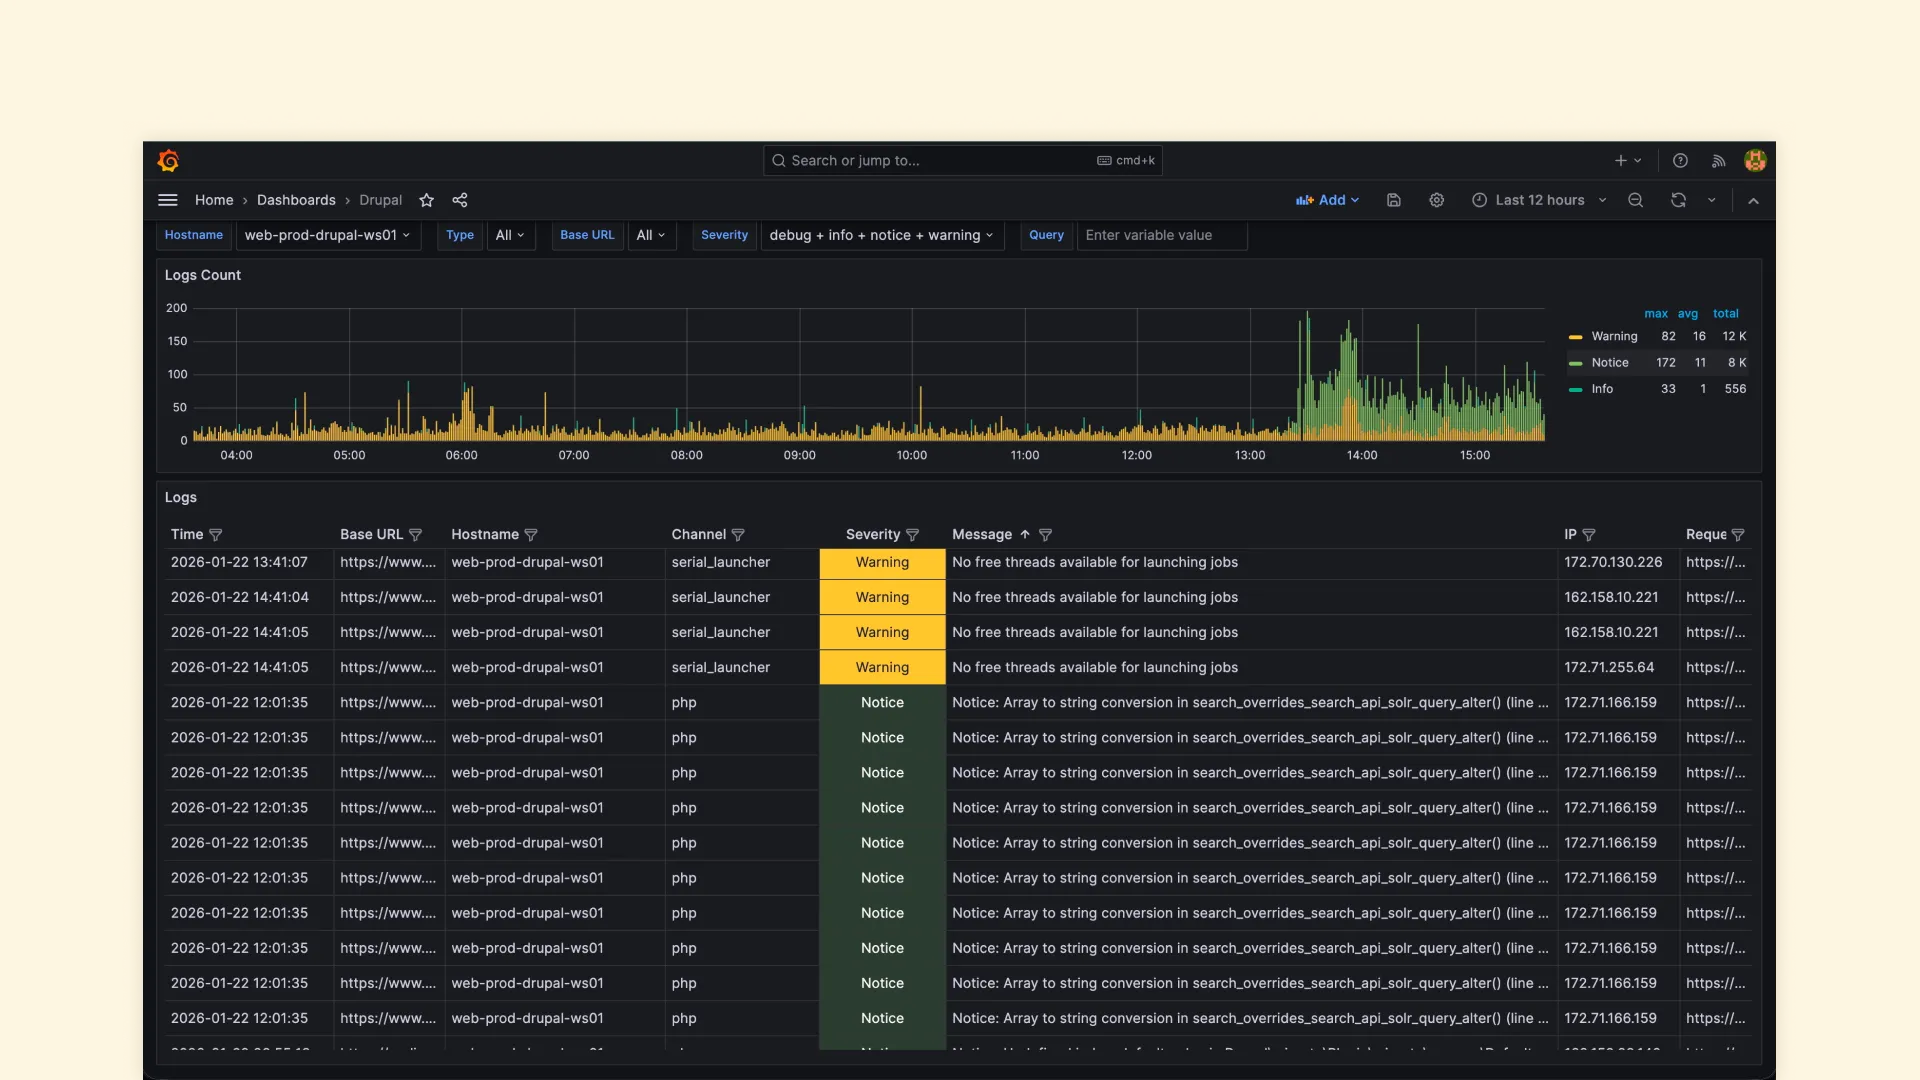Filter the IP column
This screenshot has width=1920, height=1080.
tap(1589, 535)
